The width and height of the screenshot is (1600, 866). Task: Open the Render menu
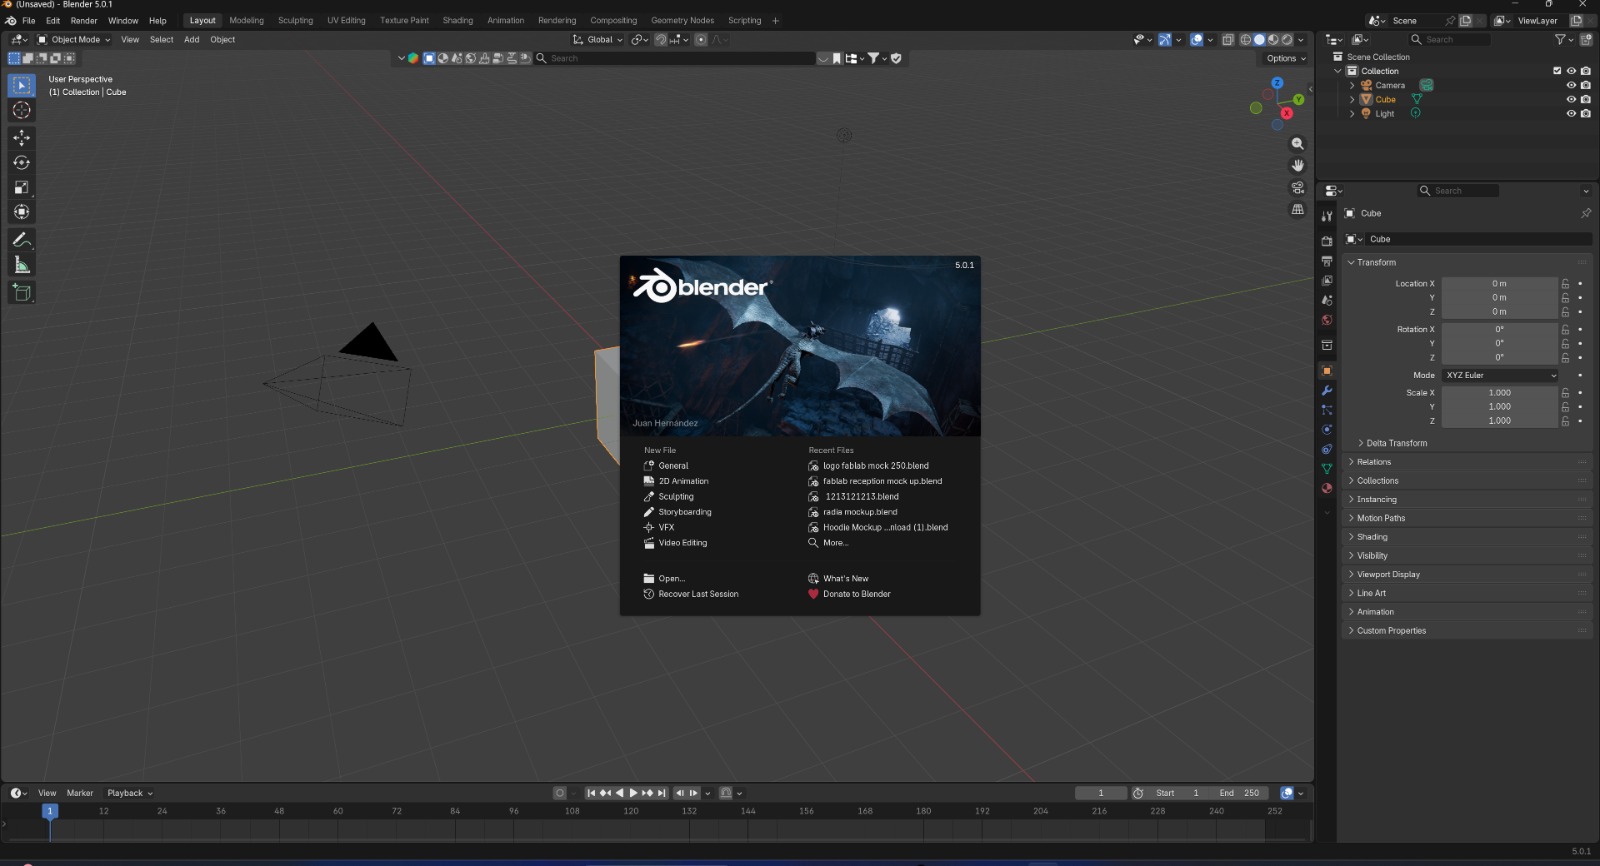(84, 21)
